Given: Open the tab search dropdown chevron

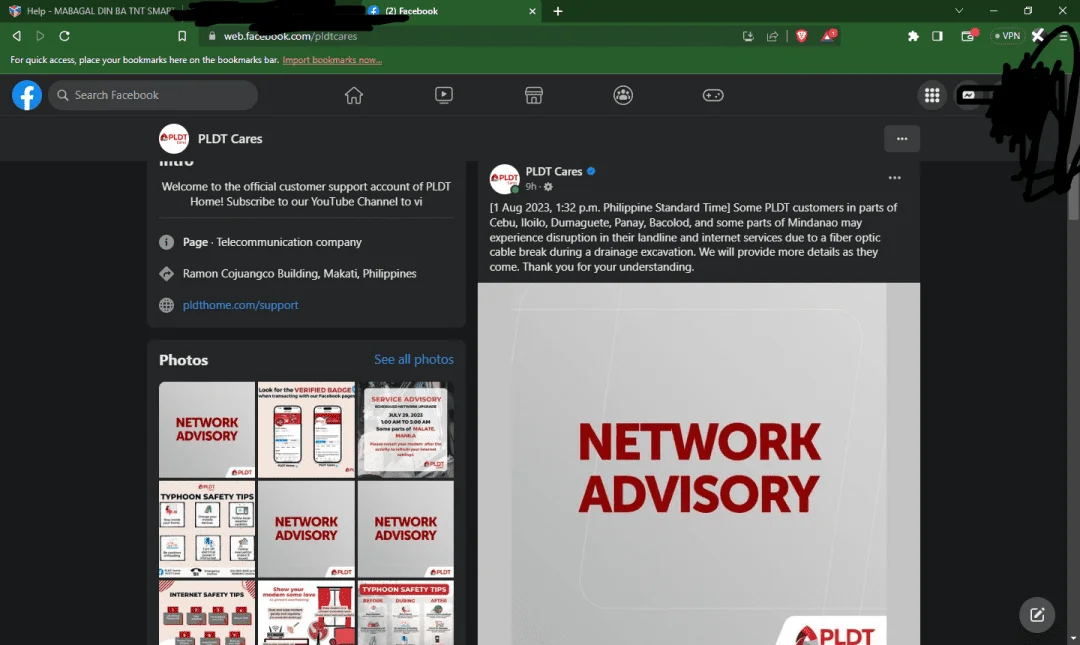Looking at the screenshot, I should (x=959, y=11).
